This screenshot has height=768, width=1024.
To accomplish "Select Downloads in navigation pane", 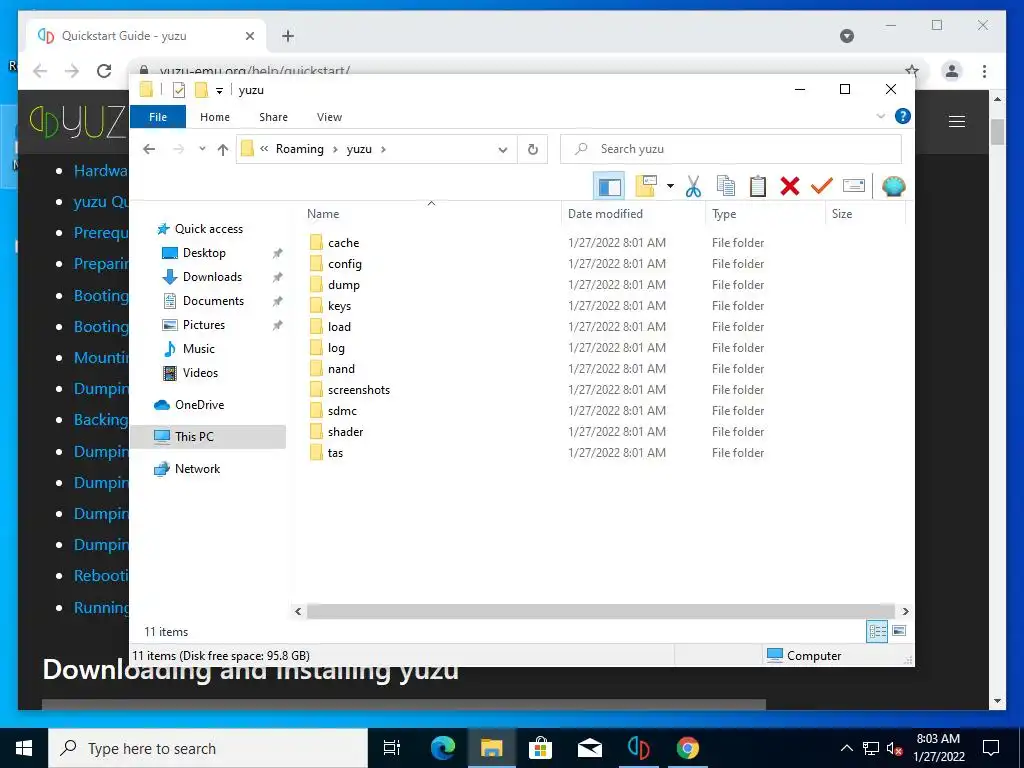I will 212,277.
